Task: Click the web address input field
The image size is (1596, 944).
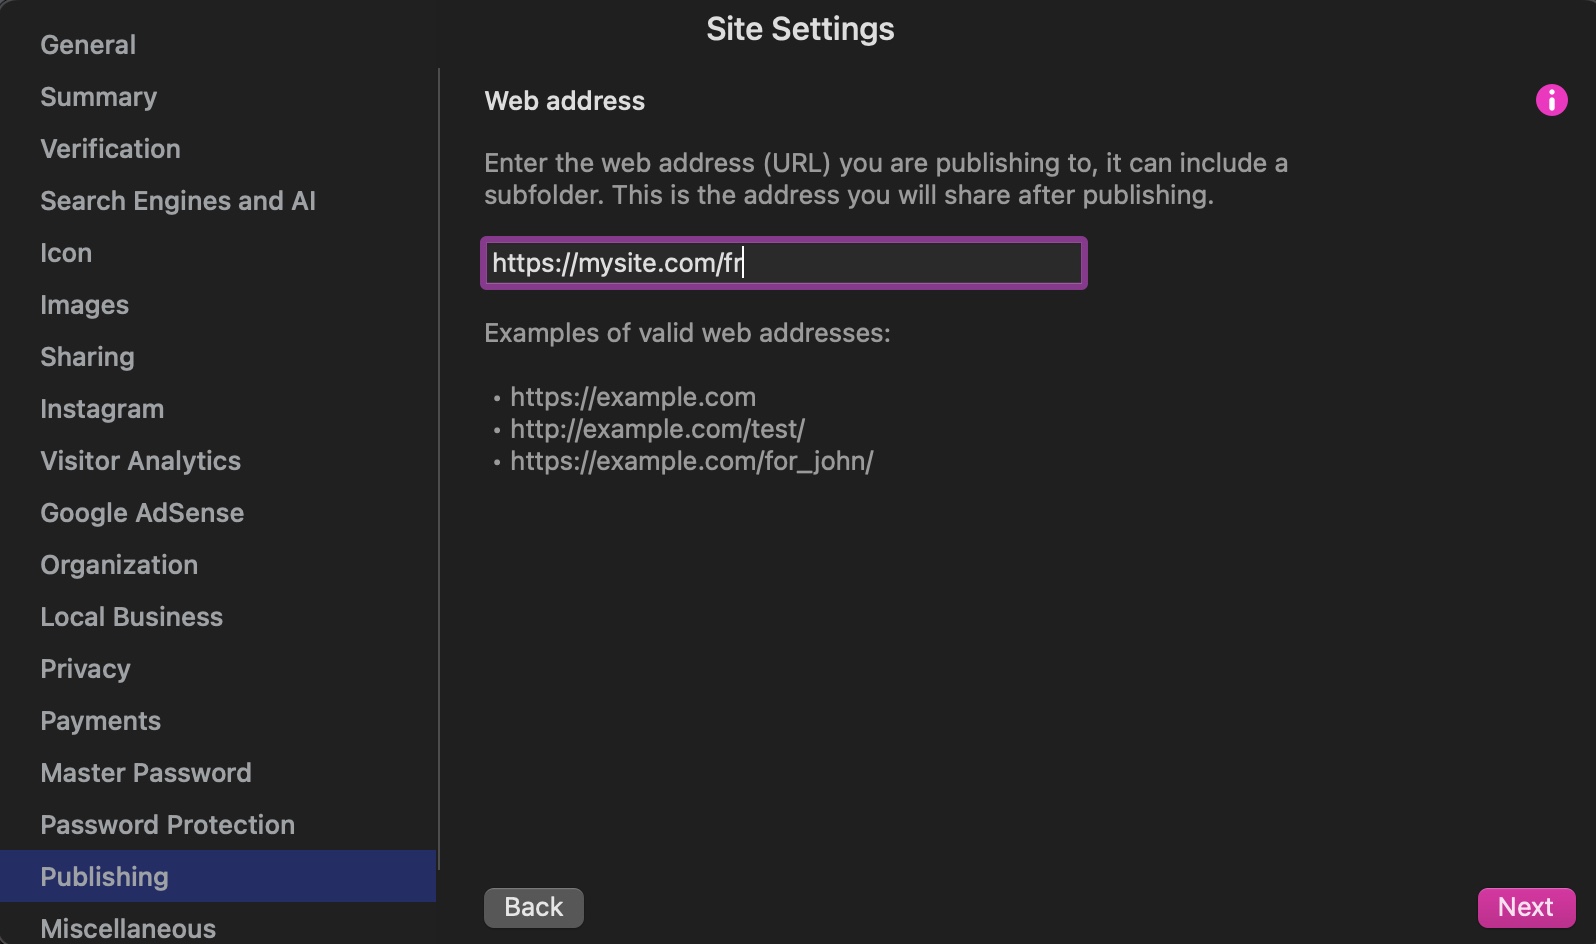Action: [783, 263]
